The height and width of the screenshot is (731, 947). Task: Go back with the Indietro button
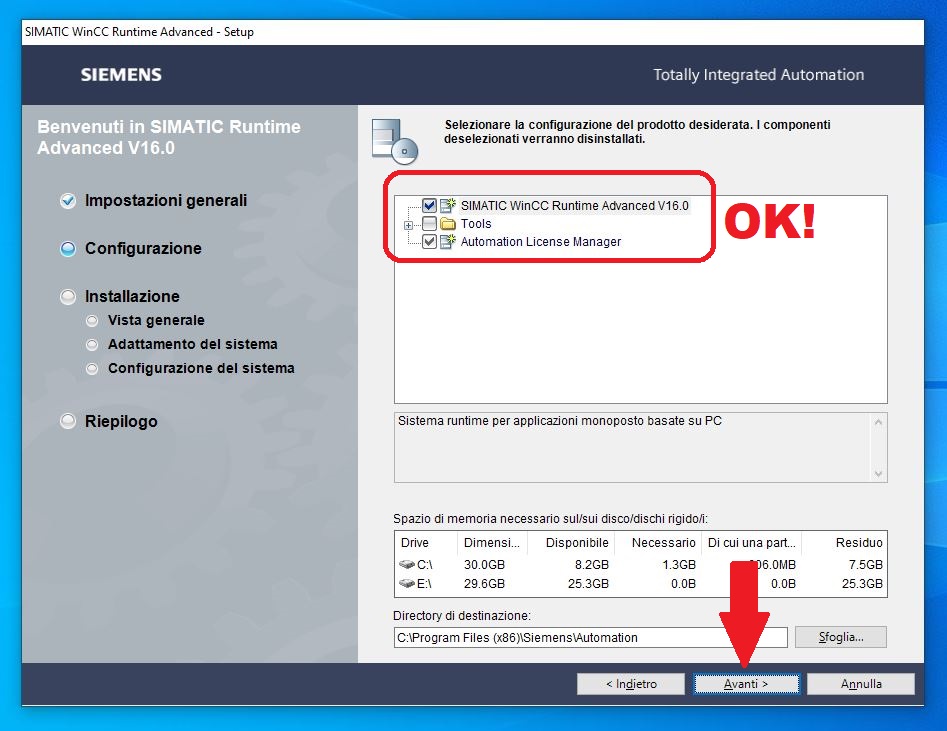pyautogui.click(x=631, y=684)
